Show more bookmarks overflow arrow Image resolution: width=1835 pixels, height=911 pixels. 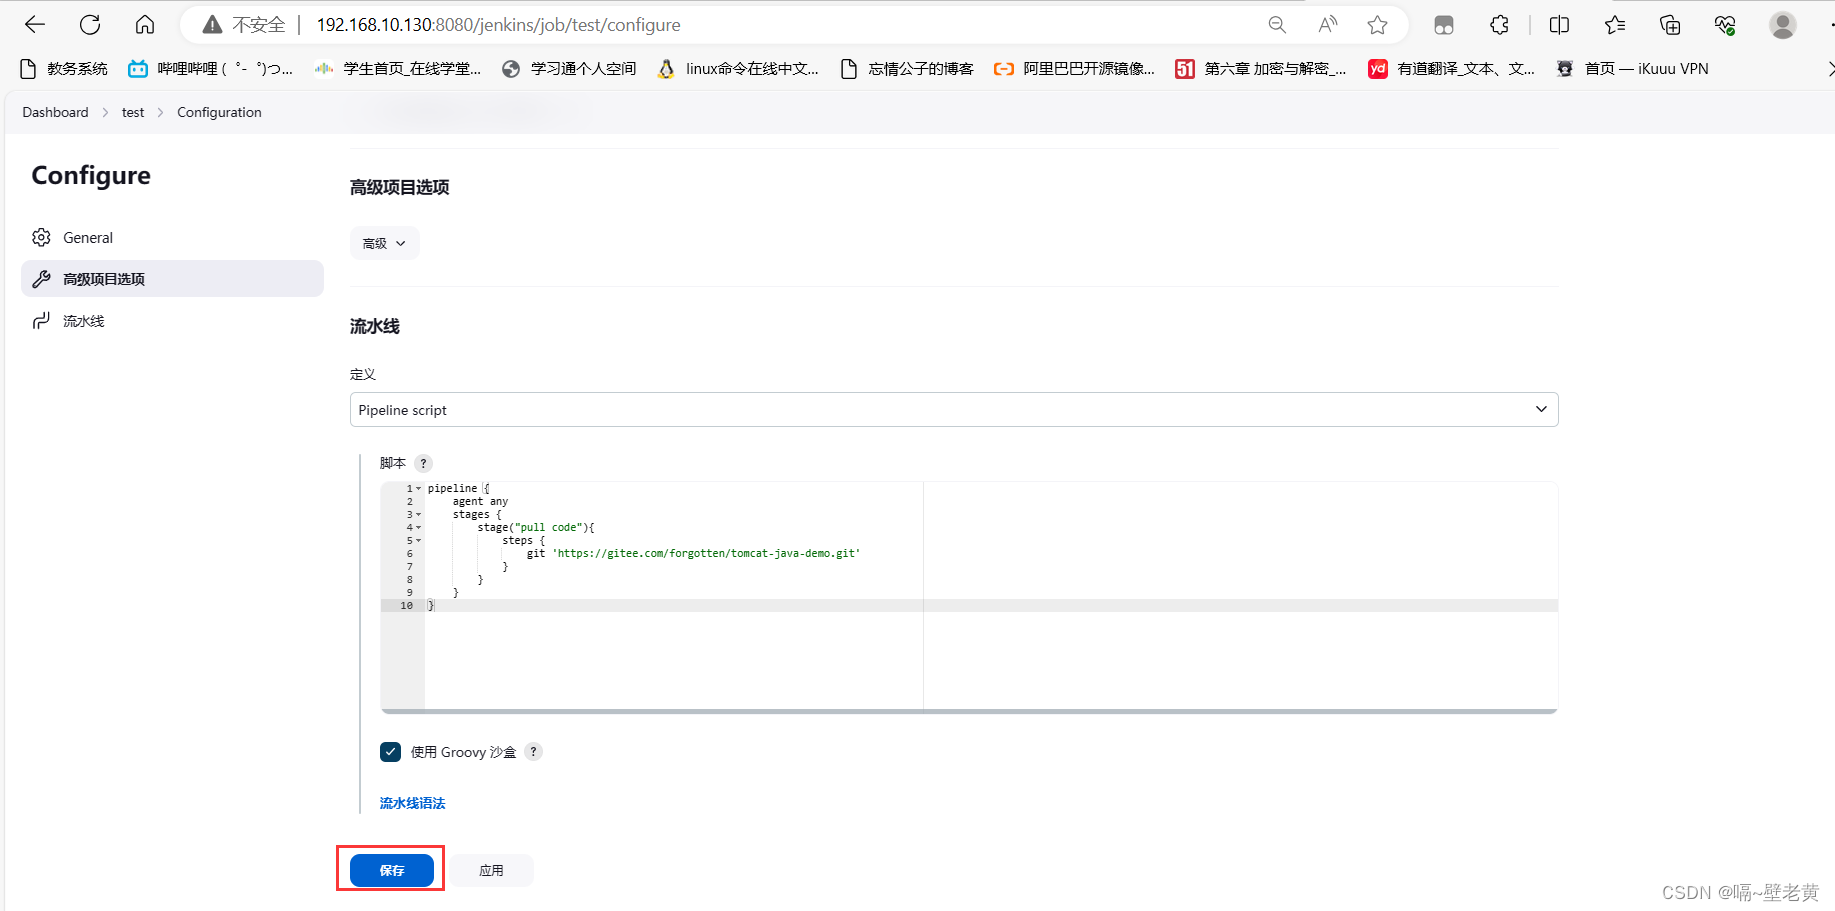pyautogui.click(x=1829, y=68)
